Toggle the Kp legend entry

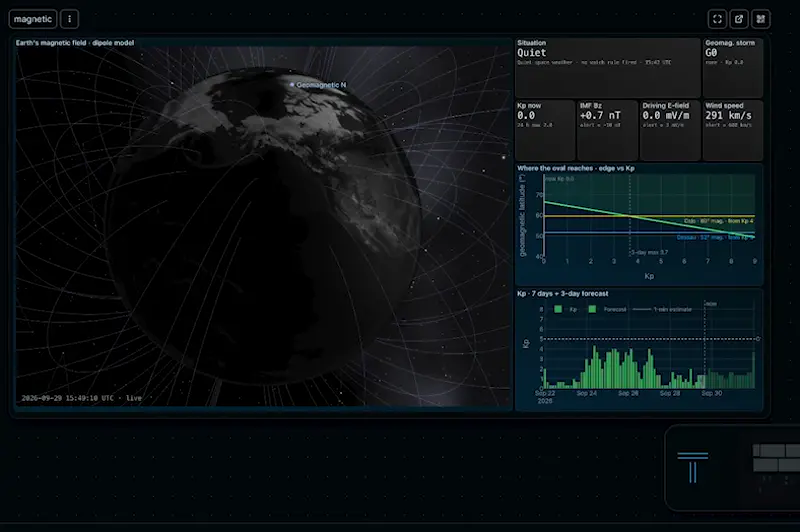point(565,309)
